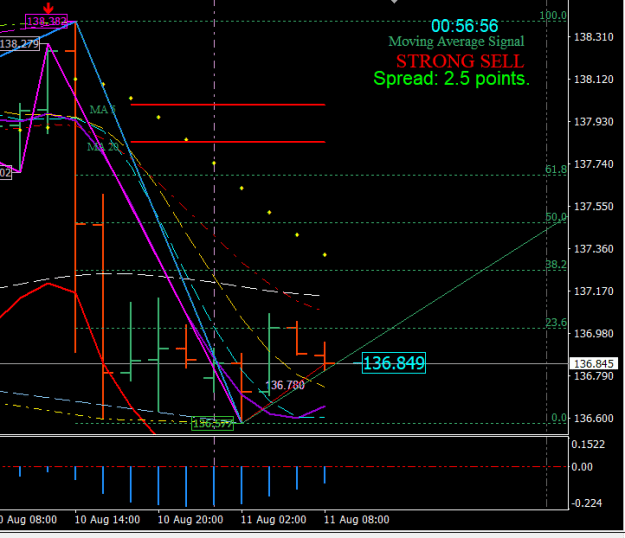Click the Fibonacci 50.0 level label
625x538 pixels.
(556, 217)
